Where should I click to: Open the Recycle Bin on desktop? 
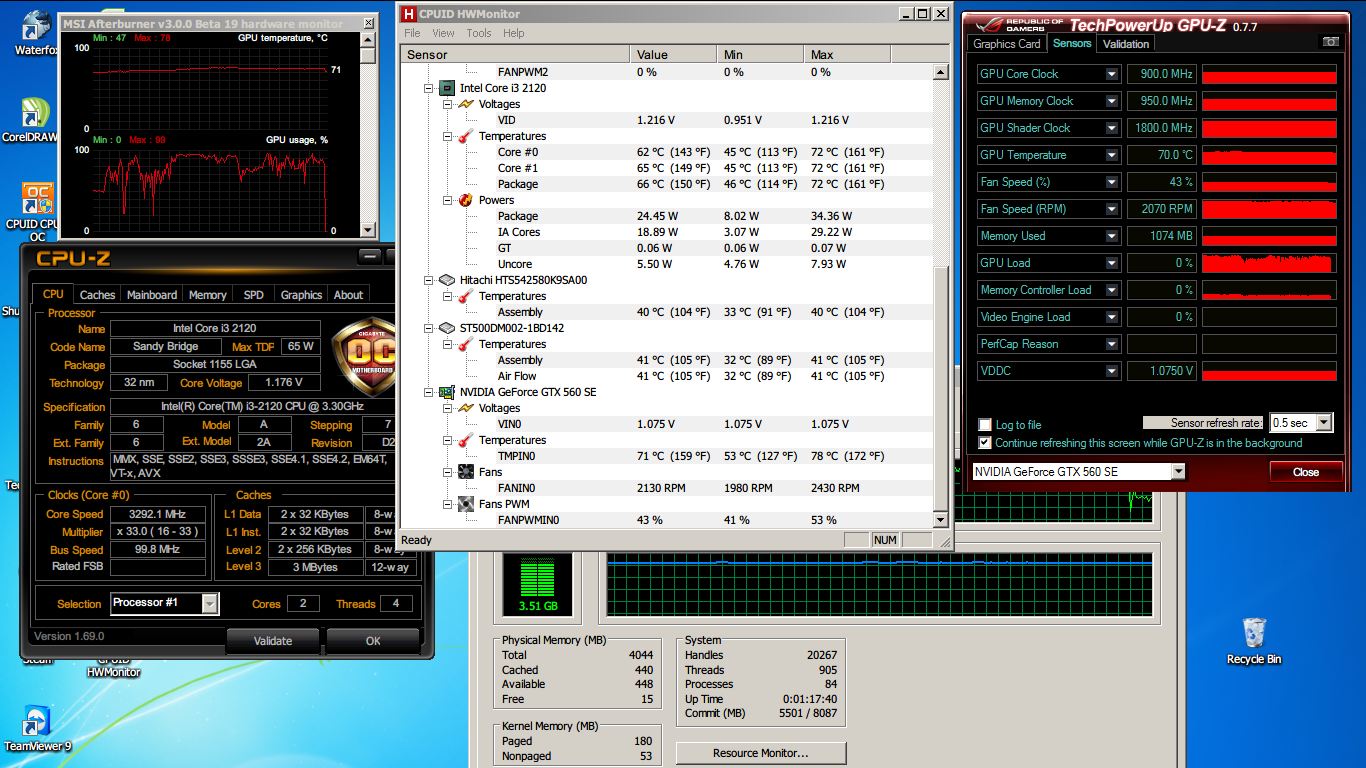tap(1254, 640)
